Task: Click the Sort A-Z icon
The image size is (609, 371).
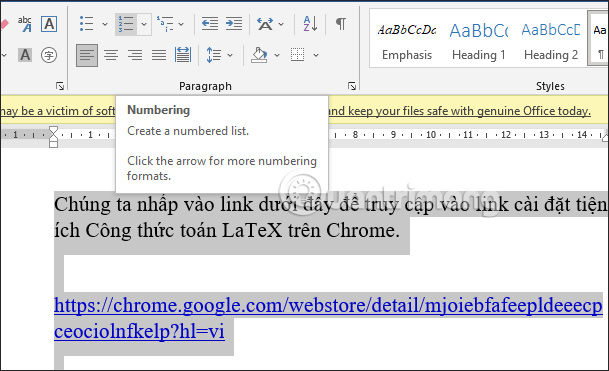Action: tap(310, 24)
